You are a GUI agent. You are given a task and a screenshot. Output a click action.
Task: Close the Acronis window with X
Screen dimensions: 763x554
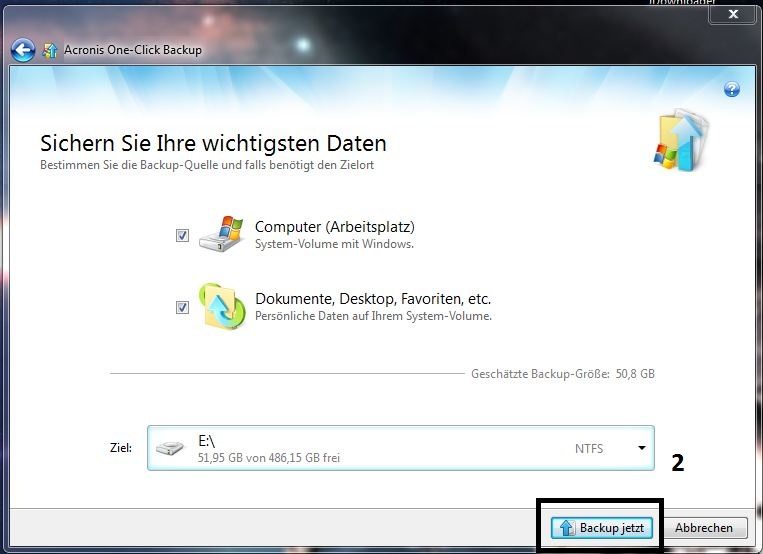click(x=733, y=14)
